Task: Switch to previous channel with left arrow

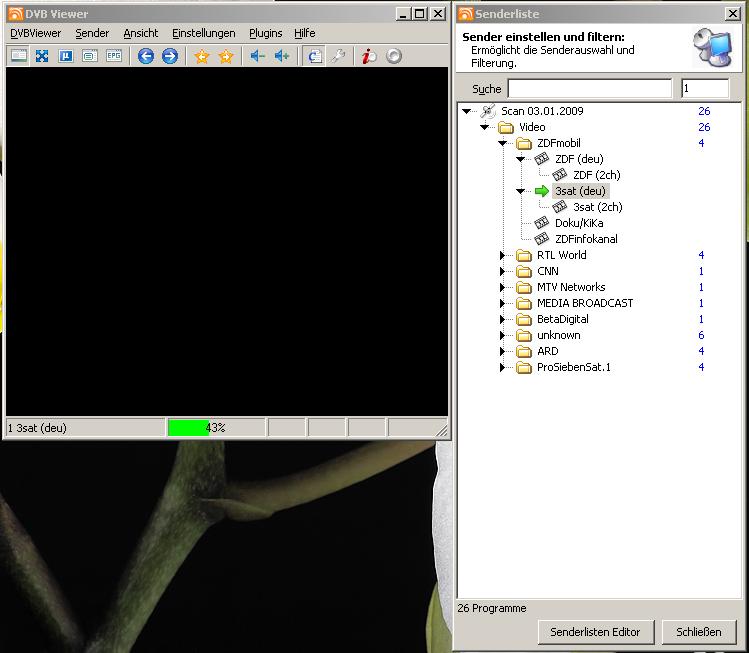Action: tap(146, 56)
